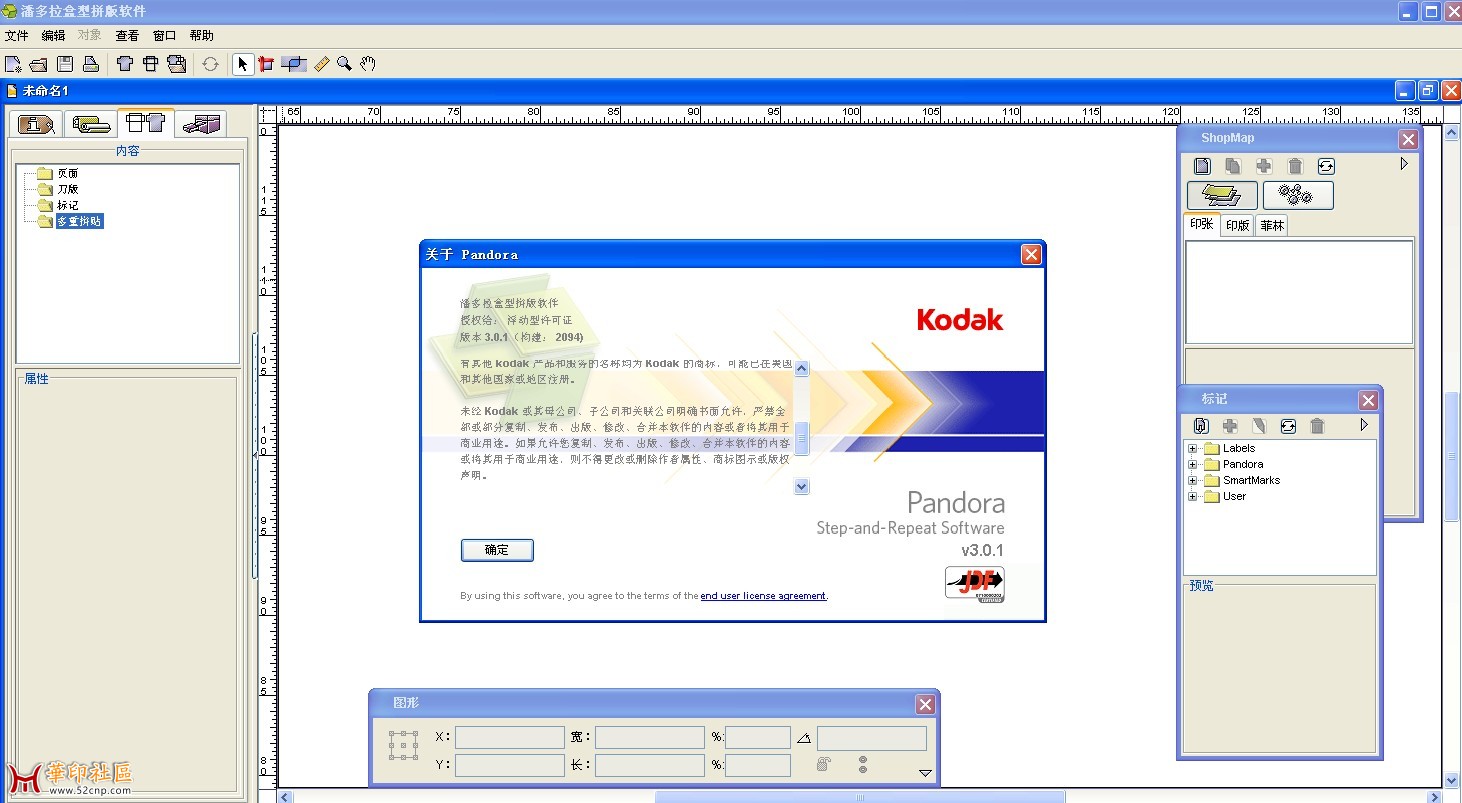This screenshot has width=1462, height=803.
Task: Expand the Labels folder node
Action: [x=1192, y=448]
